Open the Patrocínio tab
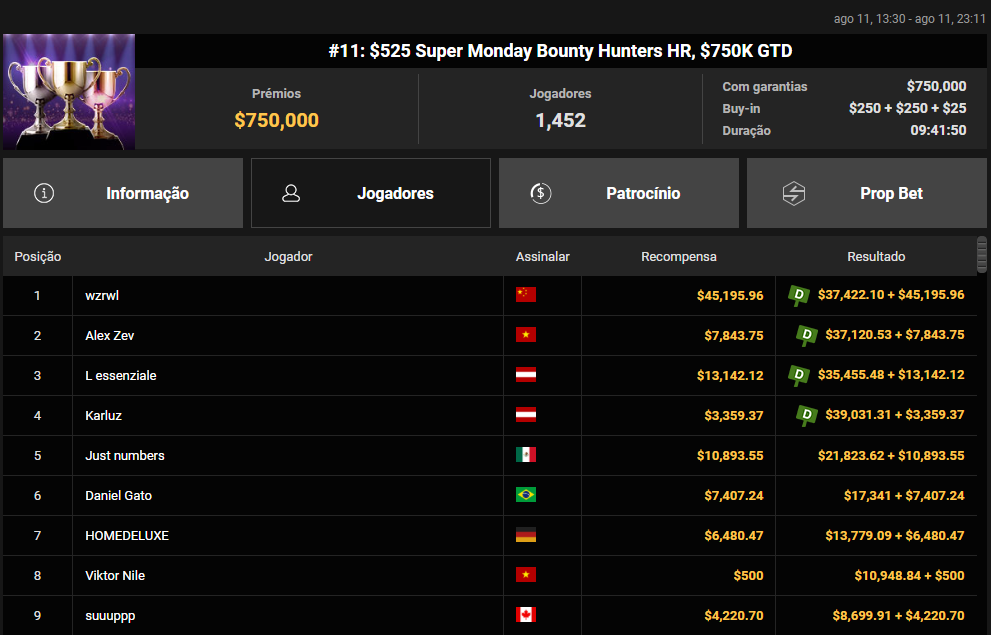 619,193
